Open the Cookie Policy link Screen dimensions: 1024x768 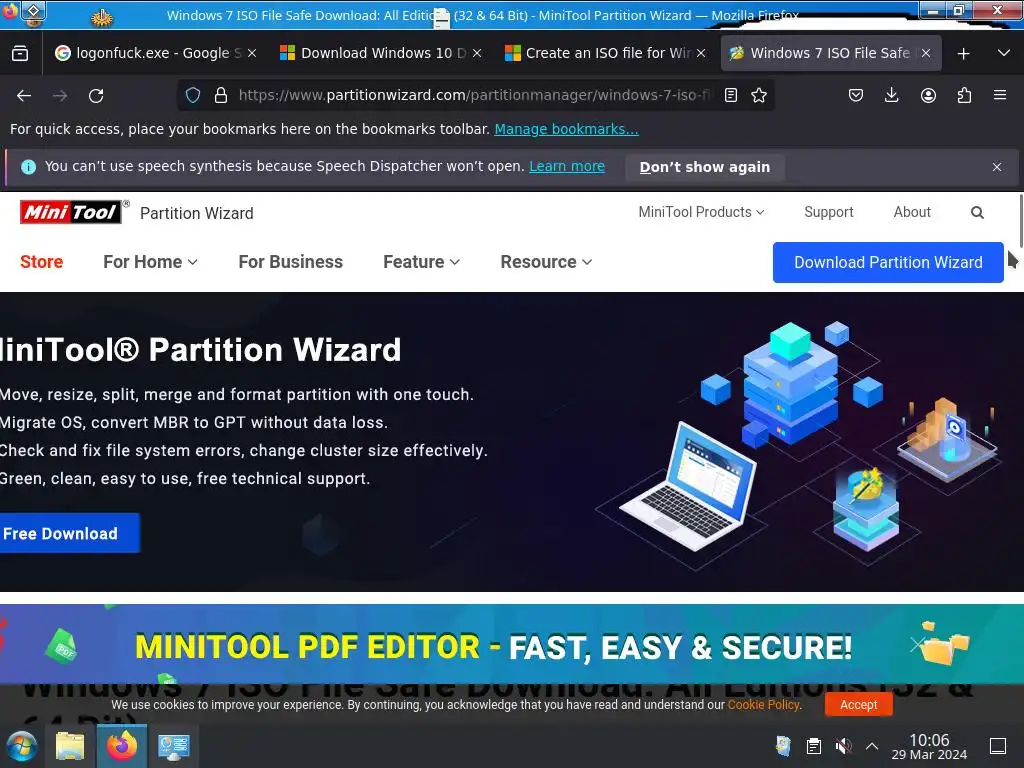(763, 705)
